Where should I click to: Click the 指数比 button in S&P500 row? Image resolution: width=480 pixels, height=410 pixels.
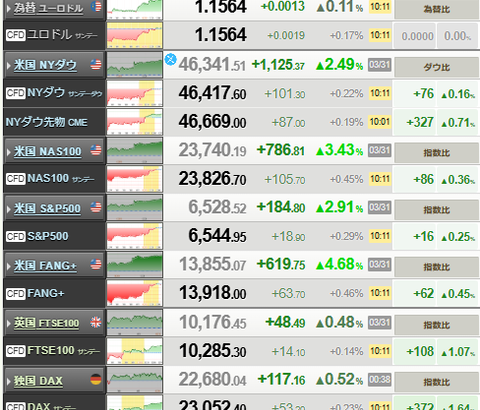[436, 210]
